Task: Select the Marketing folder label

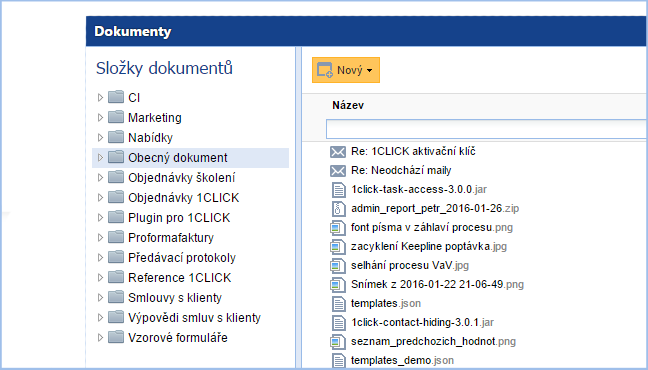Action: pos(155,118)
